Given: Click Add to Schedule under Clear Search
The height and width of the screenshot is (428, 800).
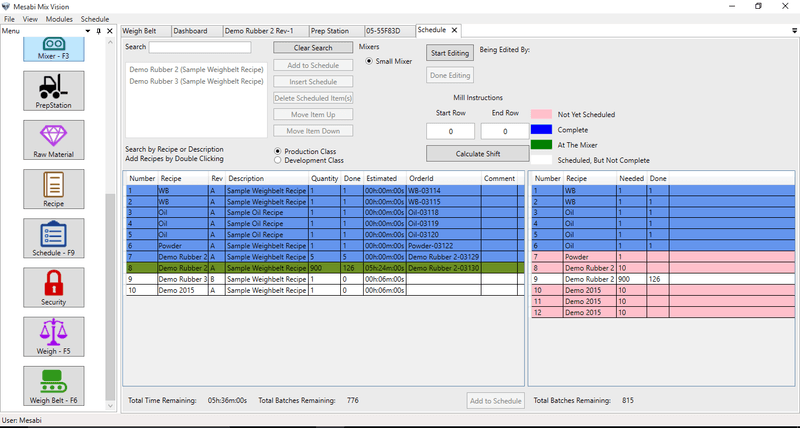Looking at the screenshot, I should point(313,65).
